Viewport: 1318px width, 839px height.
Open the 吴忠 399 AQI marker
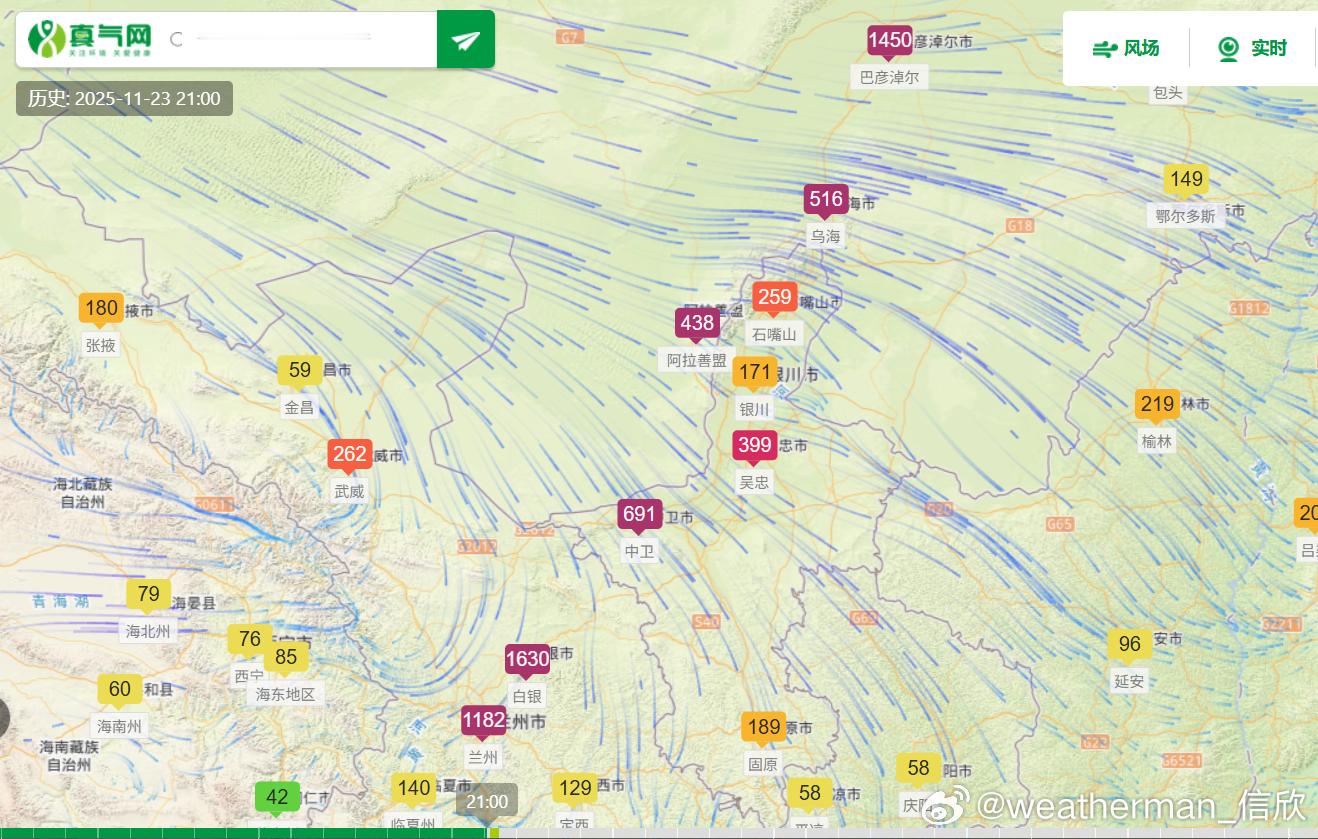pos(754,444)
